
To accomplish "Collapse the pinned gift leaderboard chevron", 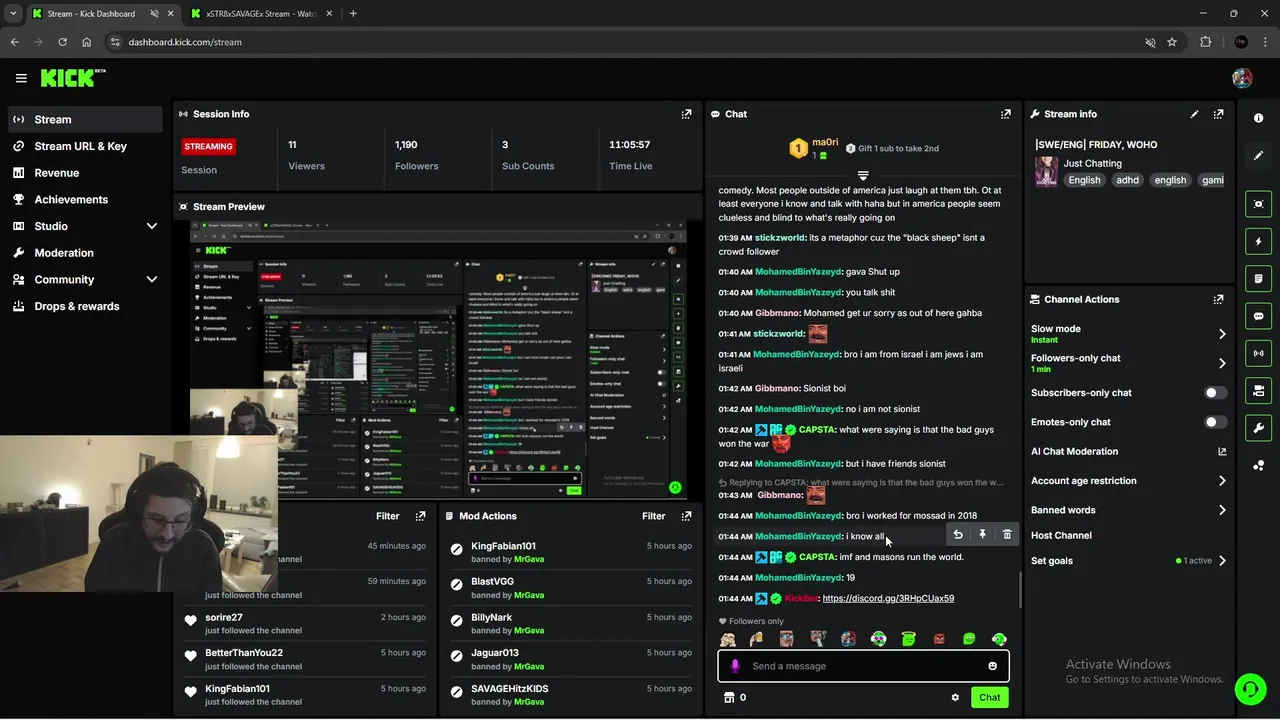I will (863, 176).
